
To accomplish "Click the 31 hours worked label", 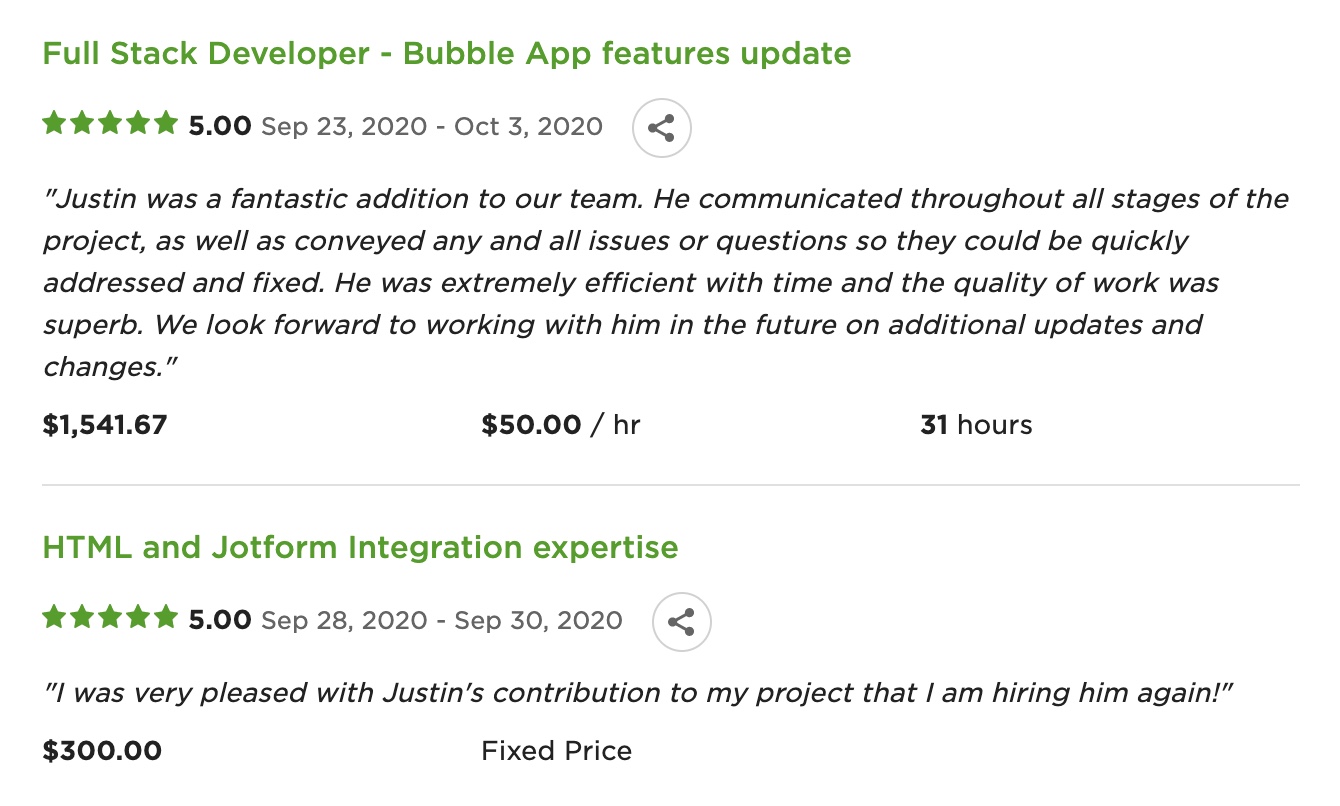I will (975, 425).
